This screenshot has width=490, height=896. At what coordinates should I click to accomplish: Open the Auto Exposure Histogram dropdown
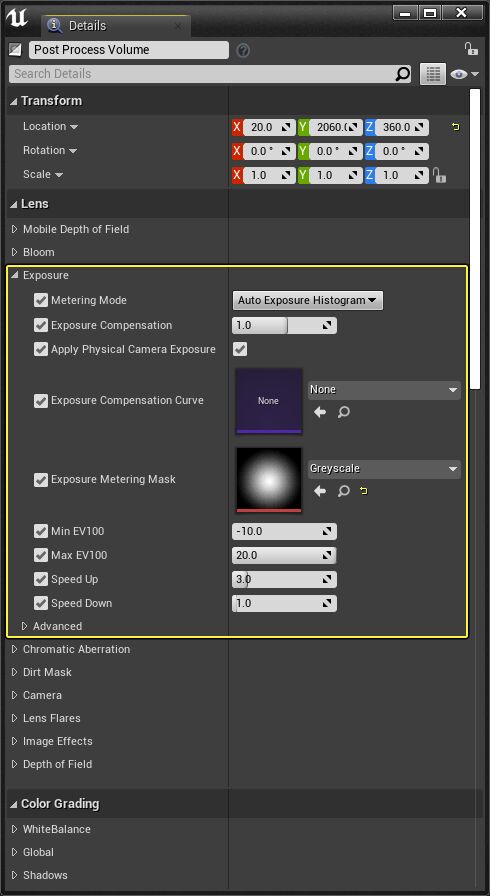point(308,301)
